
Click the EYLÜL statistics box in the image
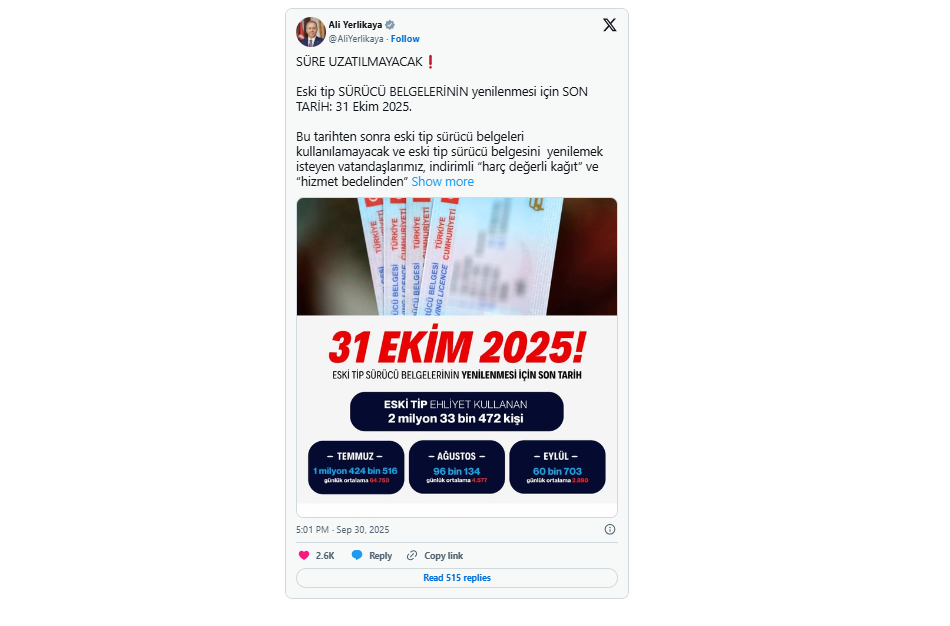pos(557,467)
